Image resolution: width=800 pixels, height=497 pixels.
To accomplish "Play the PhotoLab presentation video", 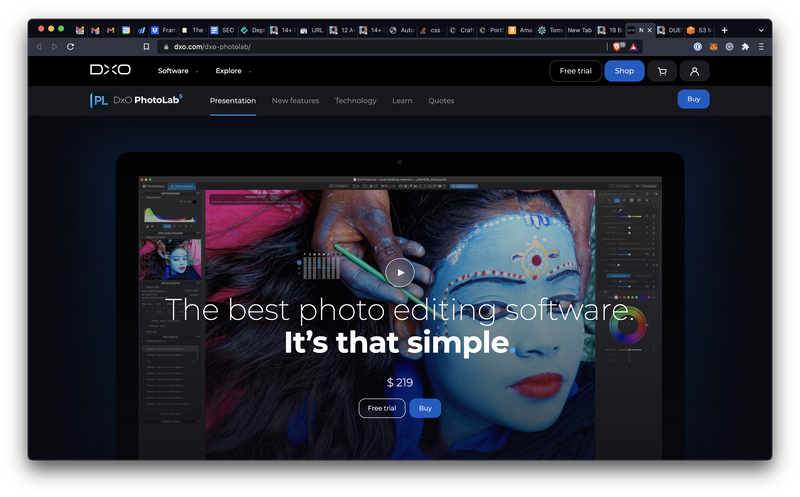I will click(399, 271).
